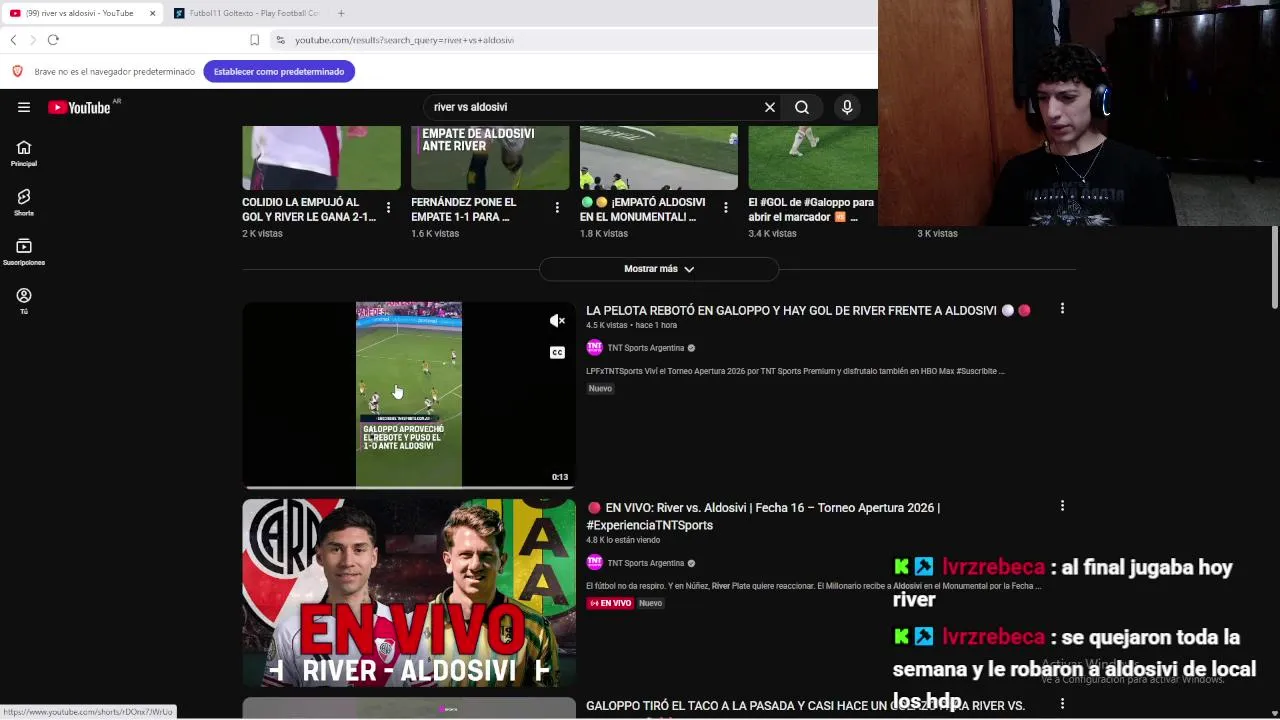Expand shorts shelf with Mostrar más
The image size is (1280, 720).
(x=659, y=269)
